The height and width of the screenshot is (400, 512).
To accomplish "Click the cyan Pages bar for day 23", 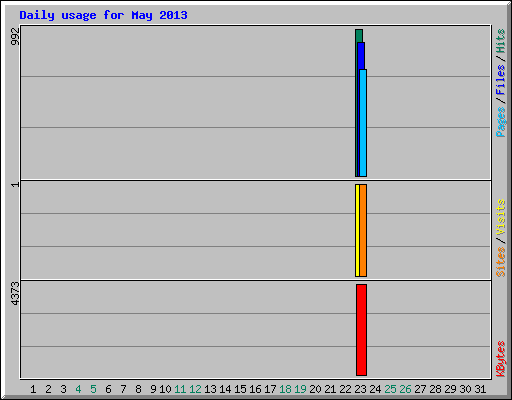I will (x=363, y=123).
